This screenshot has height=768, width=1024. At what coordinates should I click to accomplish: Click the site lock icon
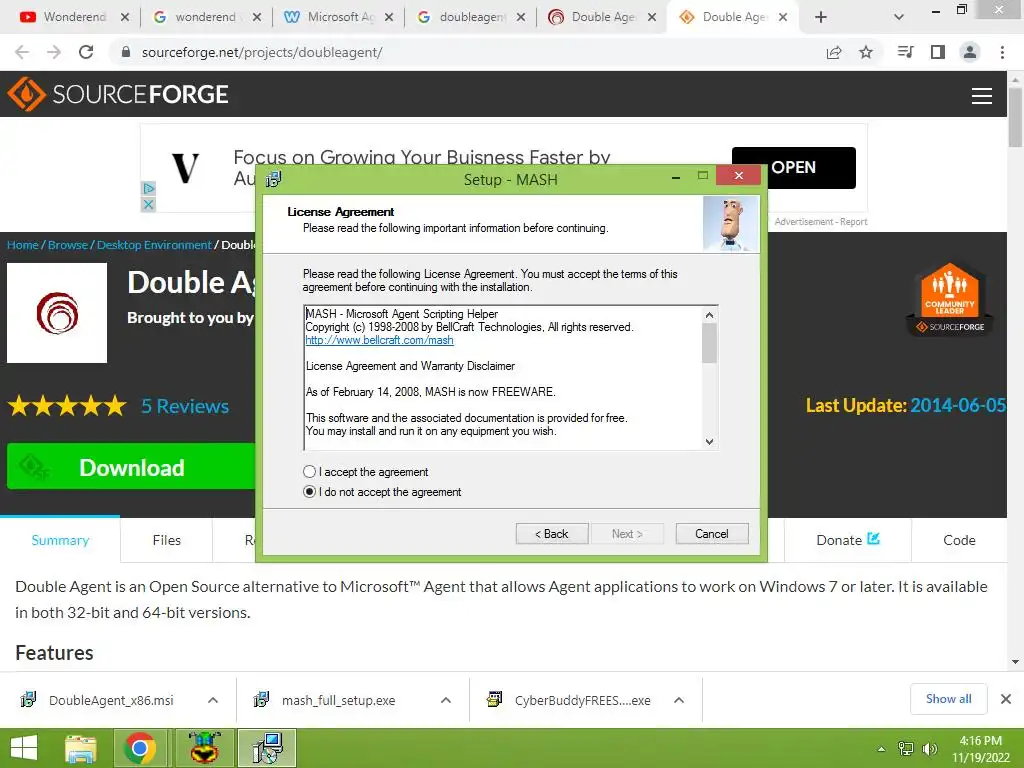pos(126,52)
